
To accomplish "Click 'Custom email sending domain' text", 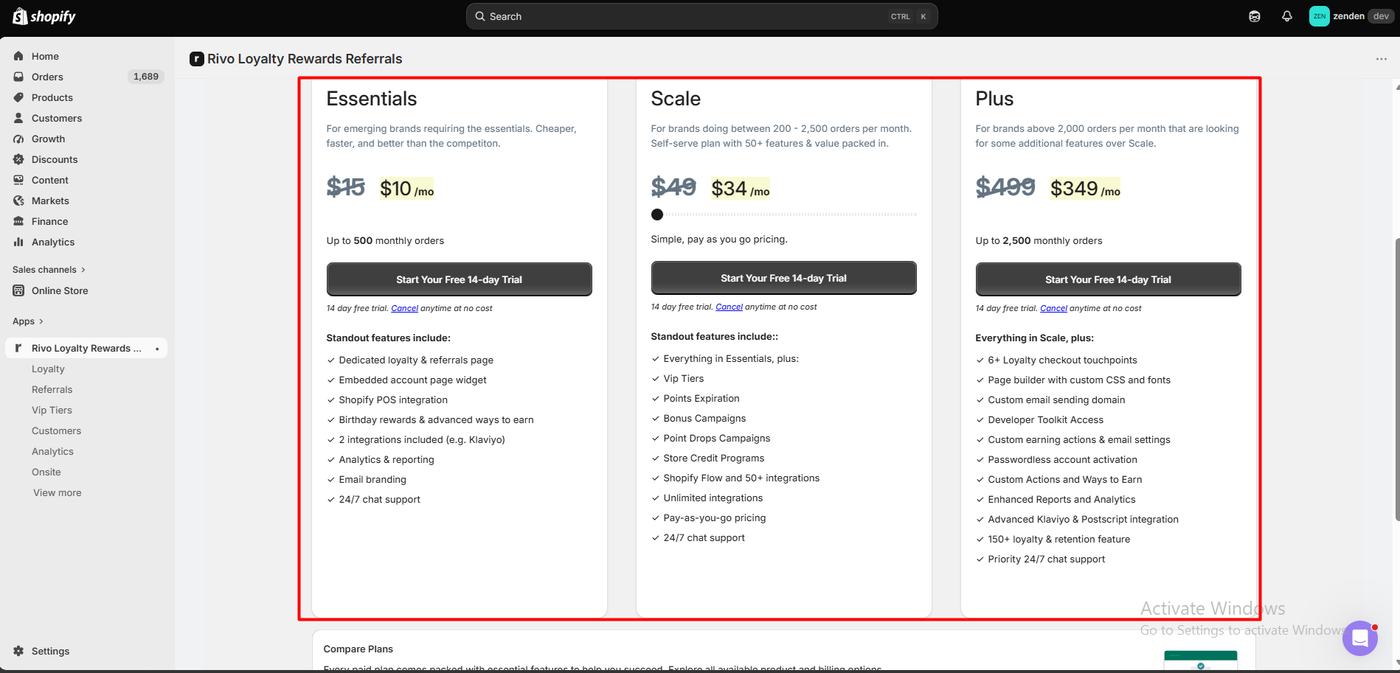I will (1057, 400).
